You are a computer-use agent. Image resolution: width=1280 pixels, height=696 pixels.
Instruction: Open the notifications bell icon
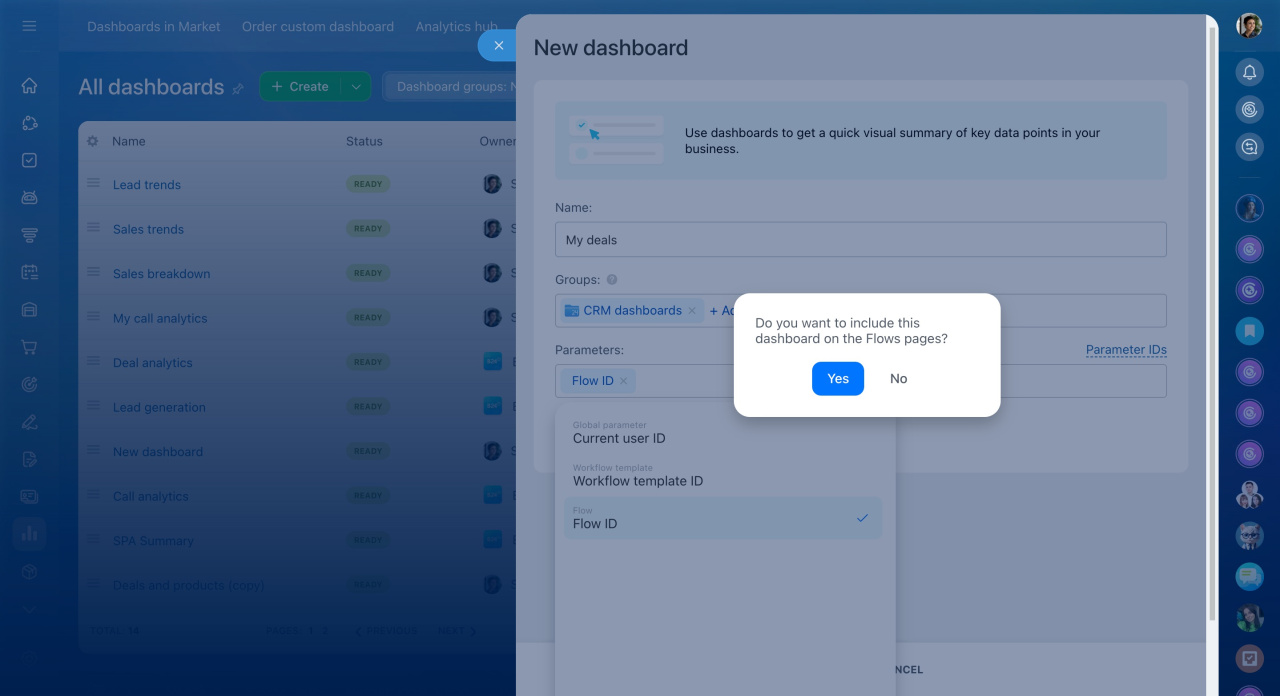[1249, 72]
